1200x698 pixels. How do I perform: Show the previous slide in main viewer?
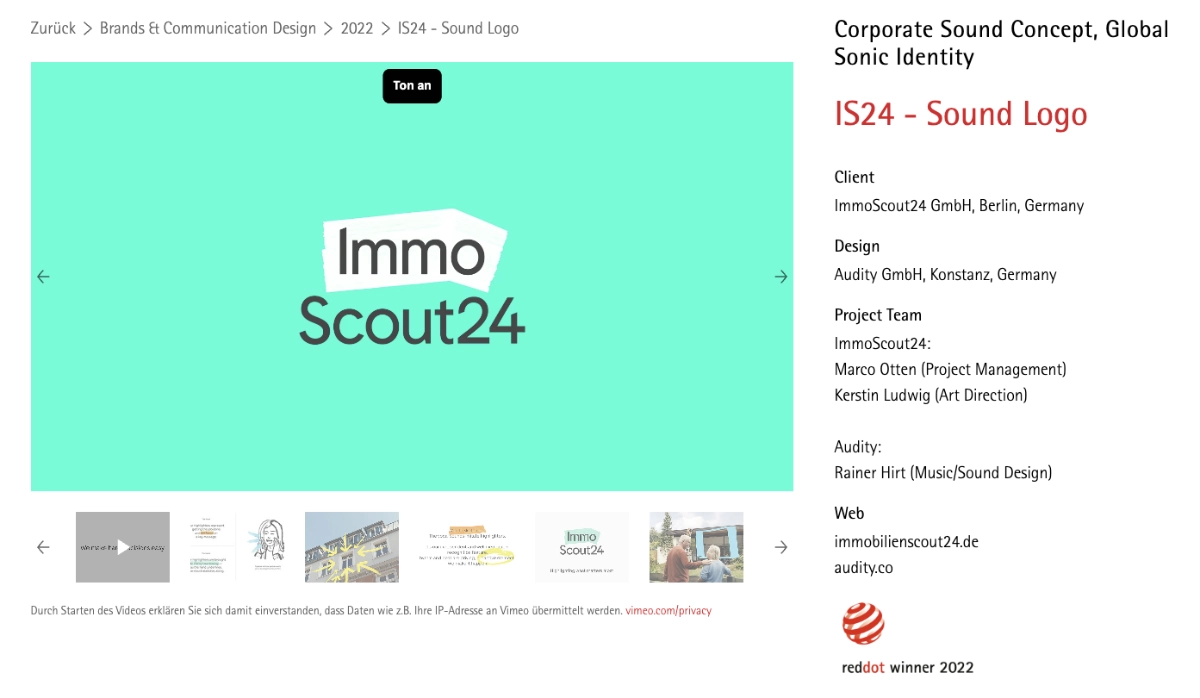point(43,277)
